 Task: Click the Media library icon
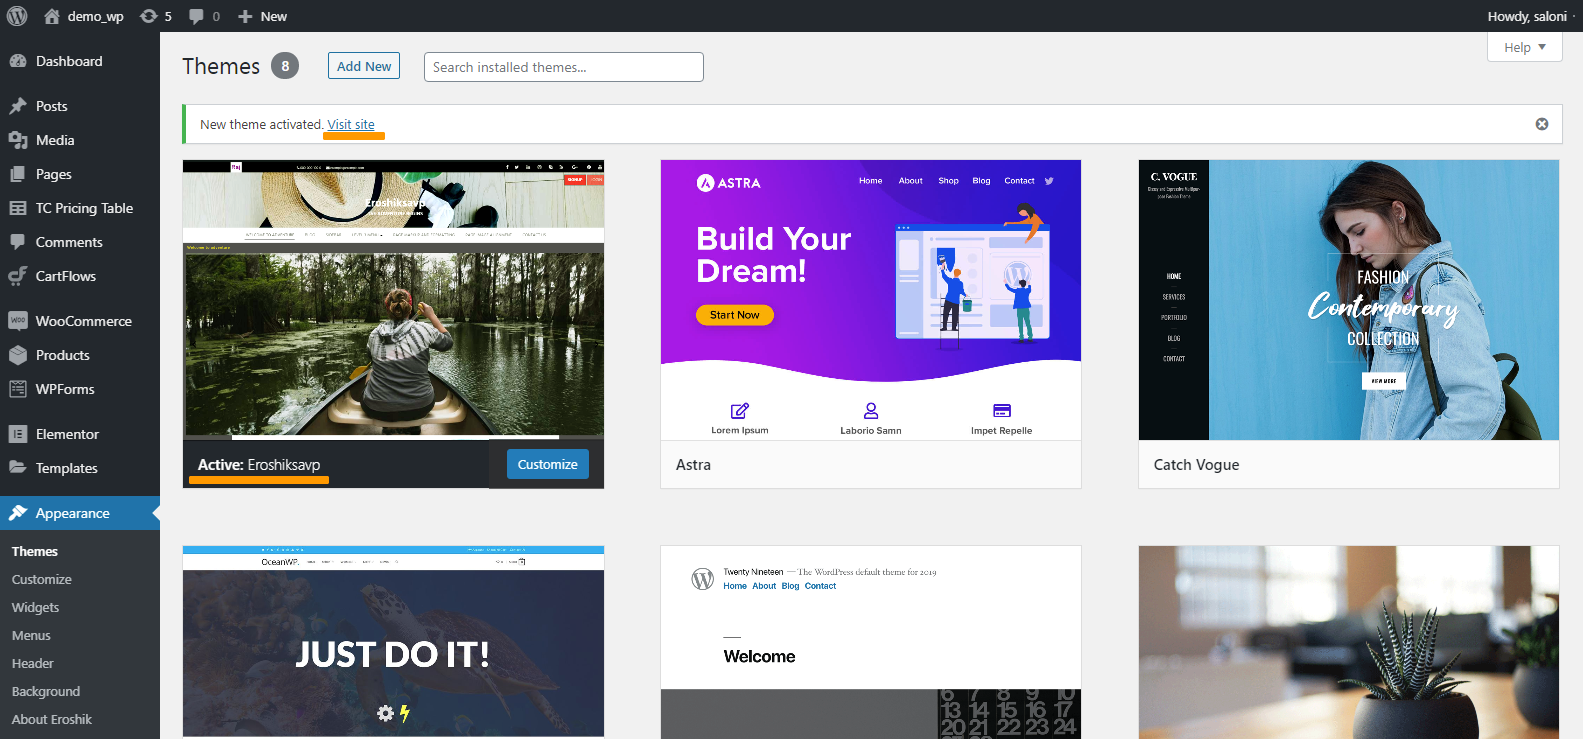pos(18,140)
